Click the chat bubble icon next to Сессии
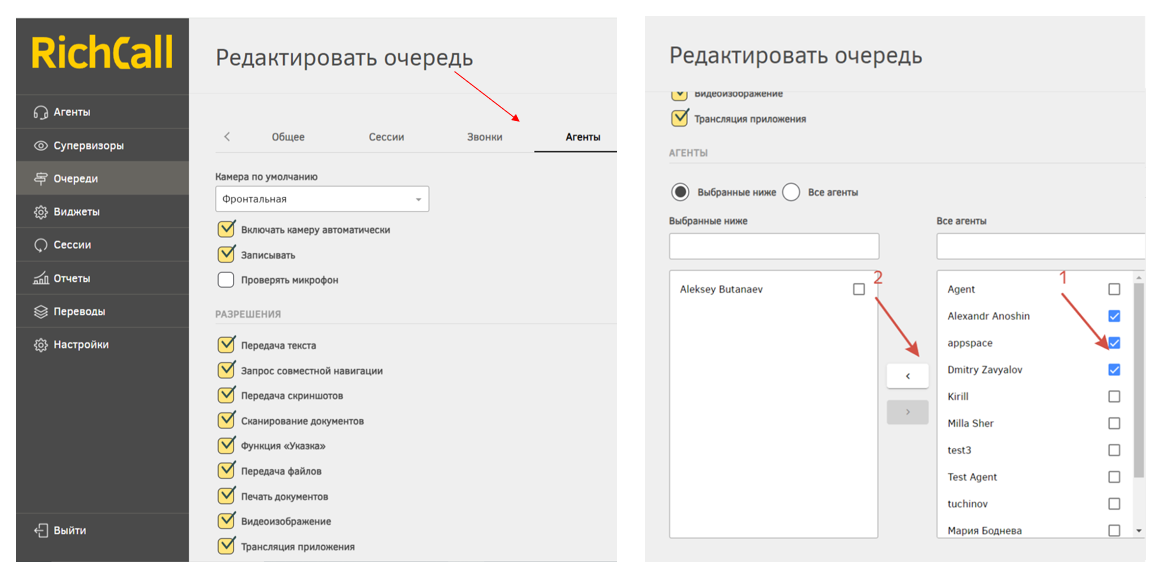The width and height of the screenshot is (1167, 580). point(41,245)
